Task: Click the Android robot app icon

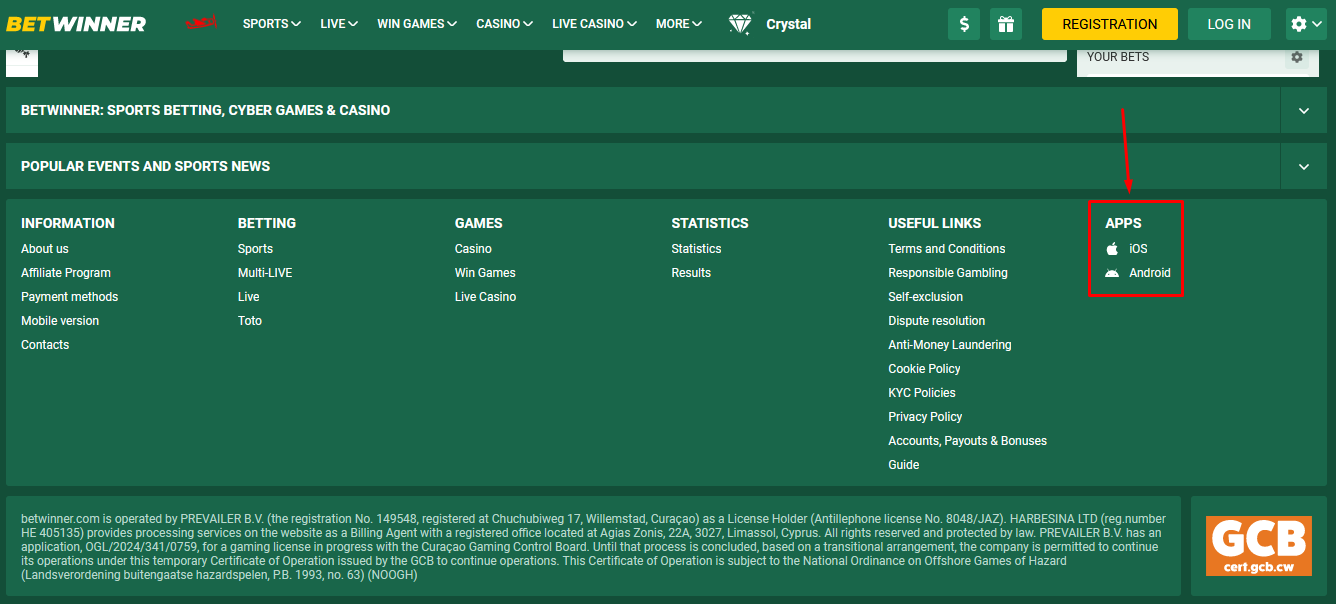Action: coord(1112,273)
